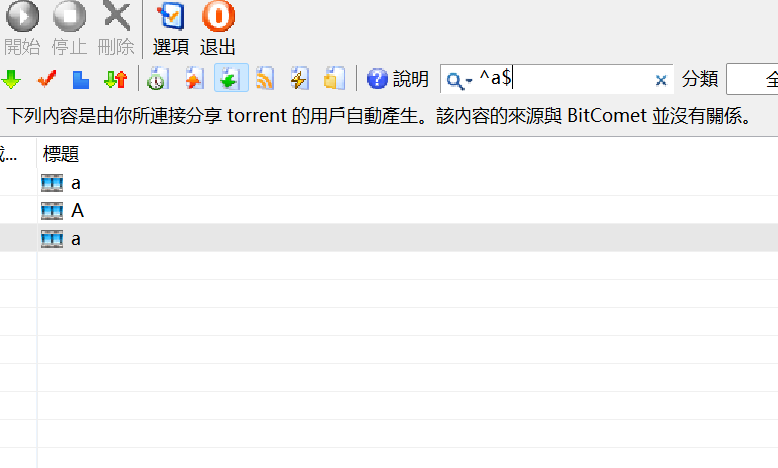The width and height of the screenshot is (778, 468).
Task: Click the blue L-shaped block icon
Action: pyautogui.click(x=80, y=79)
